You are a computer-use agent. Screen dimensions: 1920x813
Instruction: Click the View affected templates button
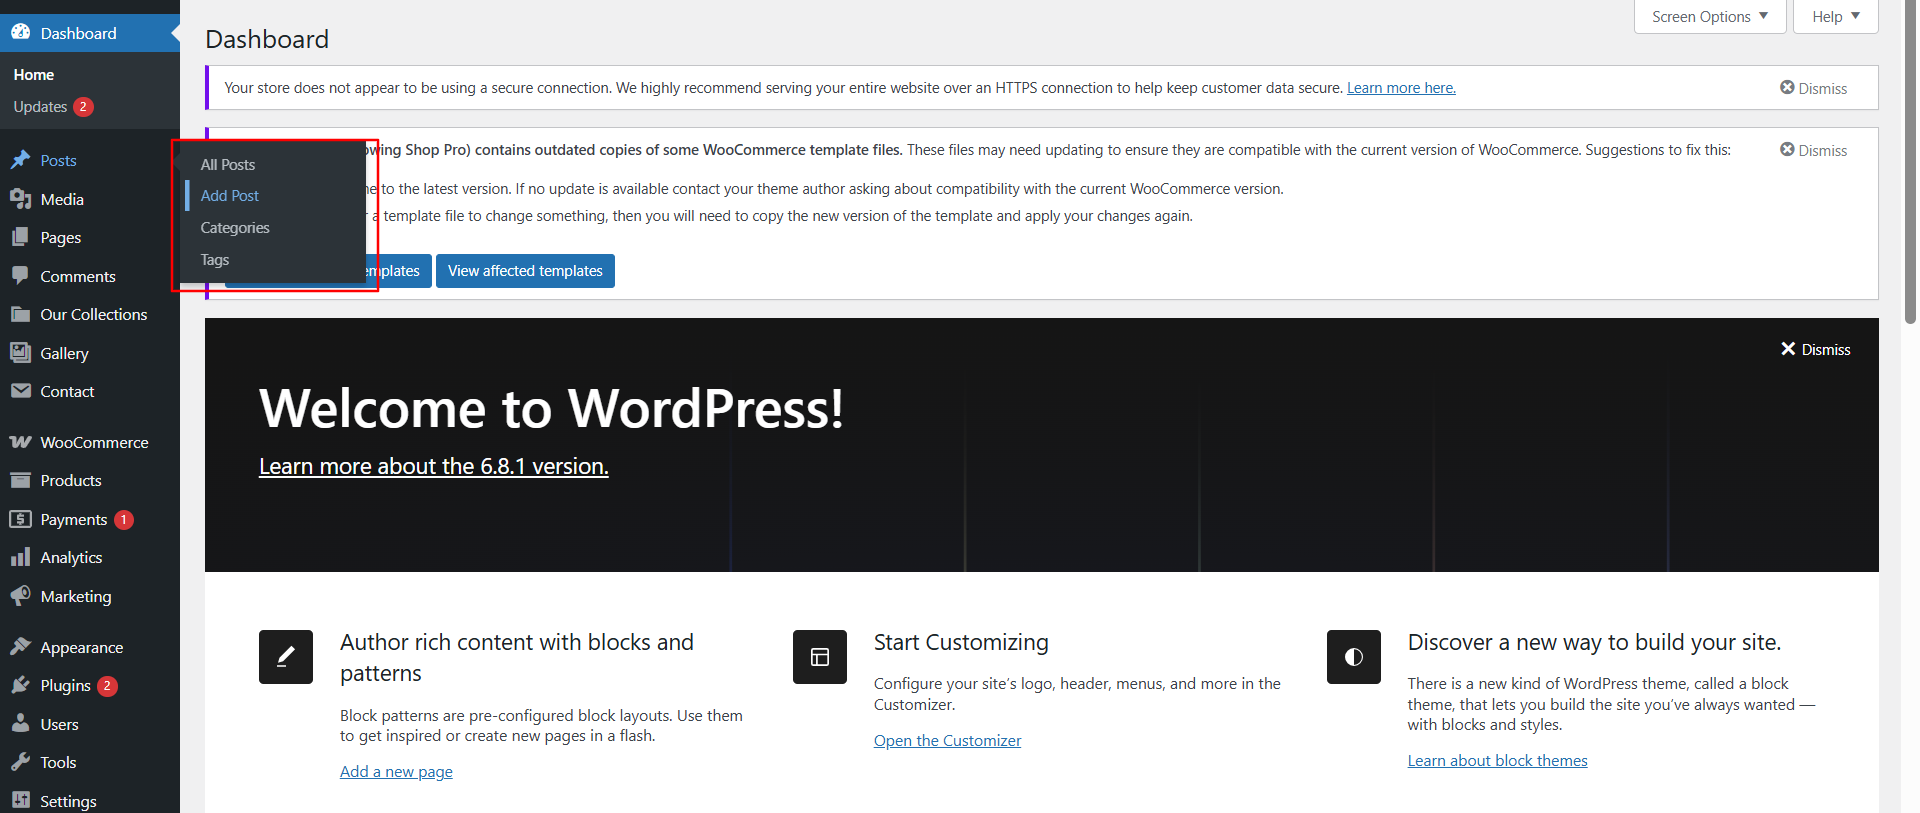click(525, 271)
